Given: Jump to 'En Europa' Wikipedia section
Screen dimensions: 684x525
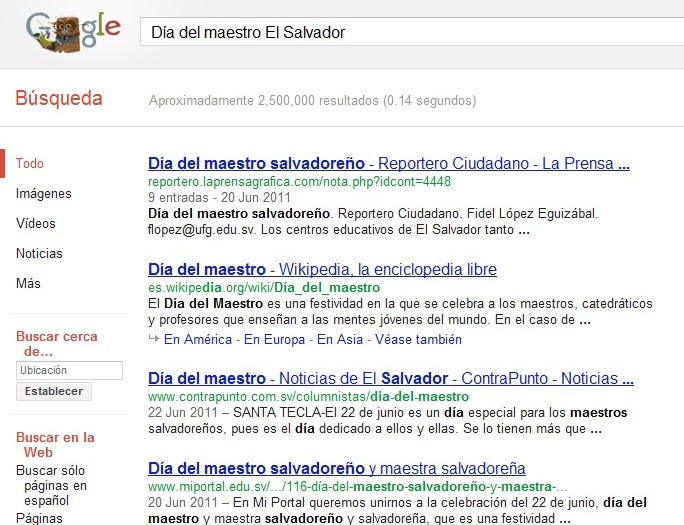Looking at the screenshot, I should point(274,339).
